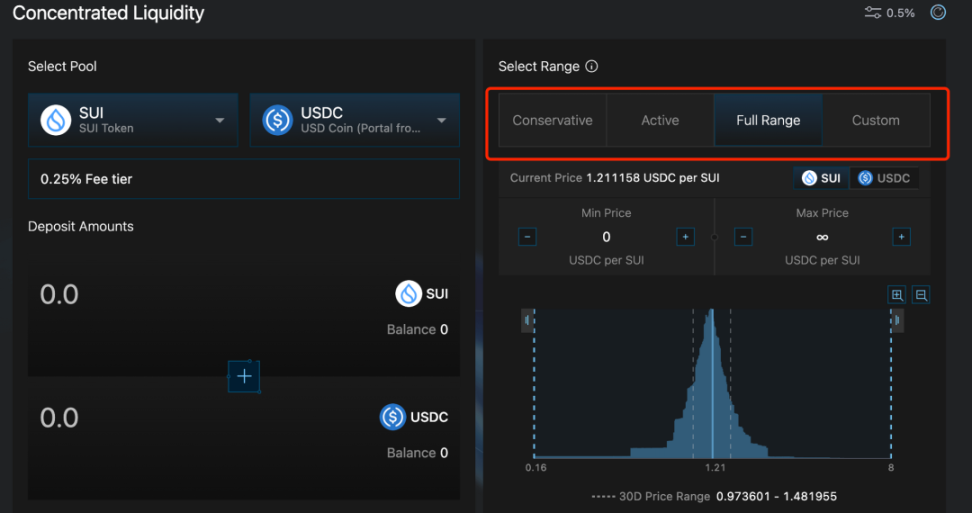Switch price display to USDC
The height and width of the screenshot is (513, 972).
coord(885,178)
